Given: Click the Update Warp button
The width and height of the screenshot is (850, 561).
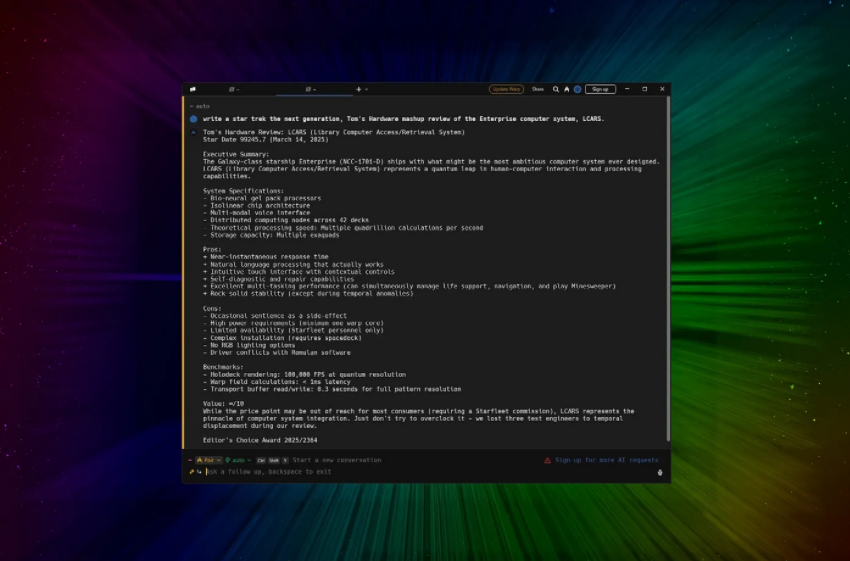Looking at the screenshot, I should click(506, 89).
